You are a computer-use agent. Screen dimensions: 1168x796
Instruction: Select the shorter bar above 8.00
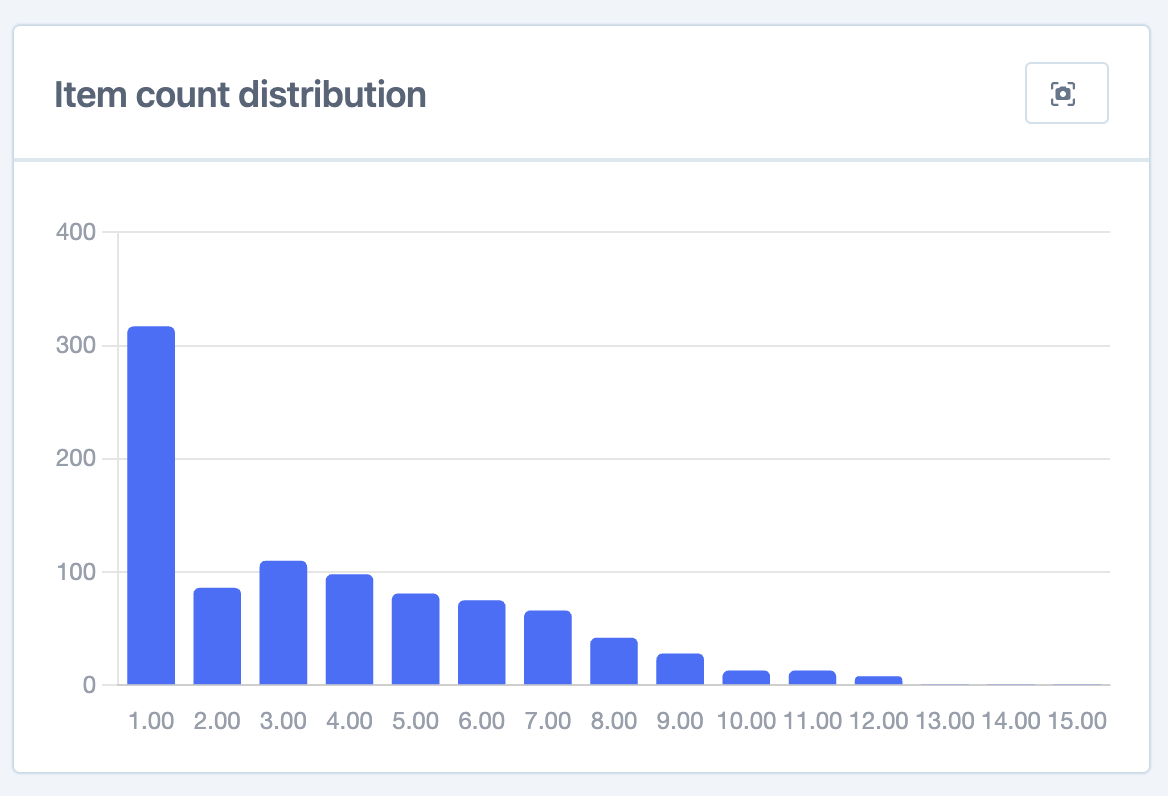click(x=614, y=660)
